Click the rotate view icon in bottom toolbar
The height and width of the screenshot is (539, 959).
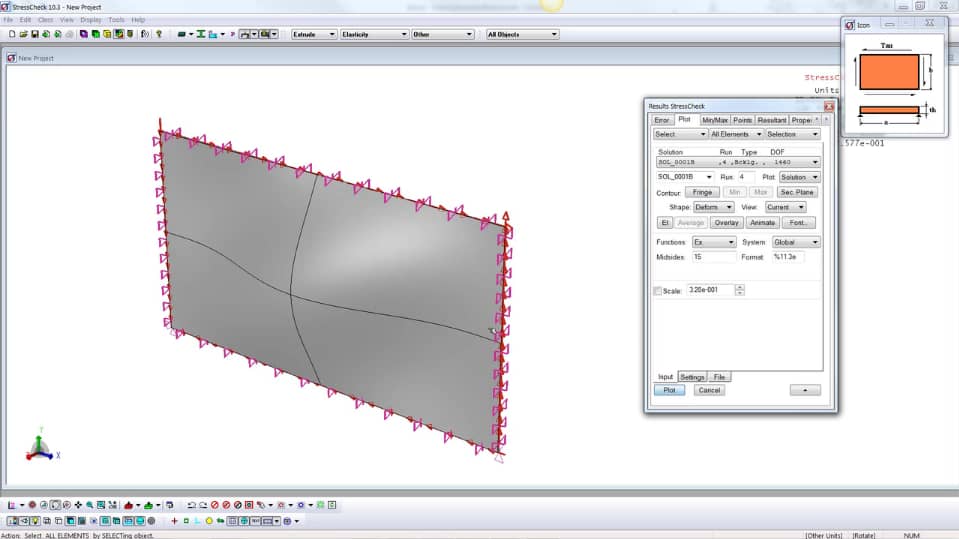[55, 505]
